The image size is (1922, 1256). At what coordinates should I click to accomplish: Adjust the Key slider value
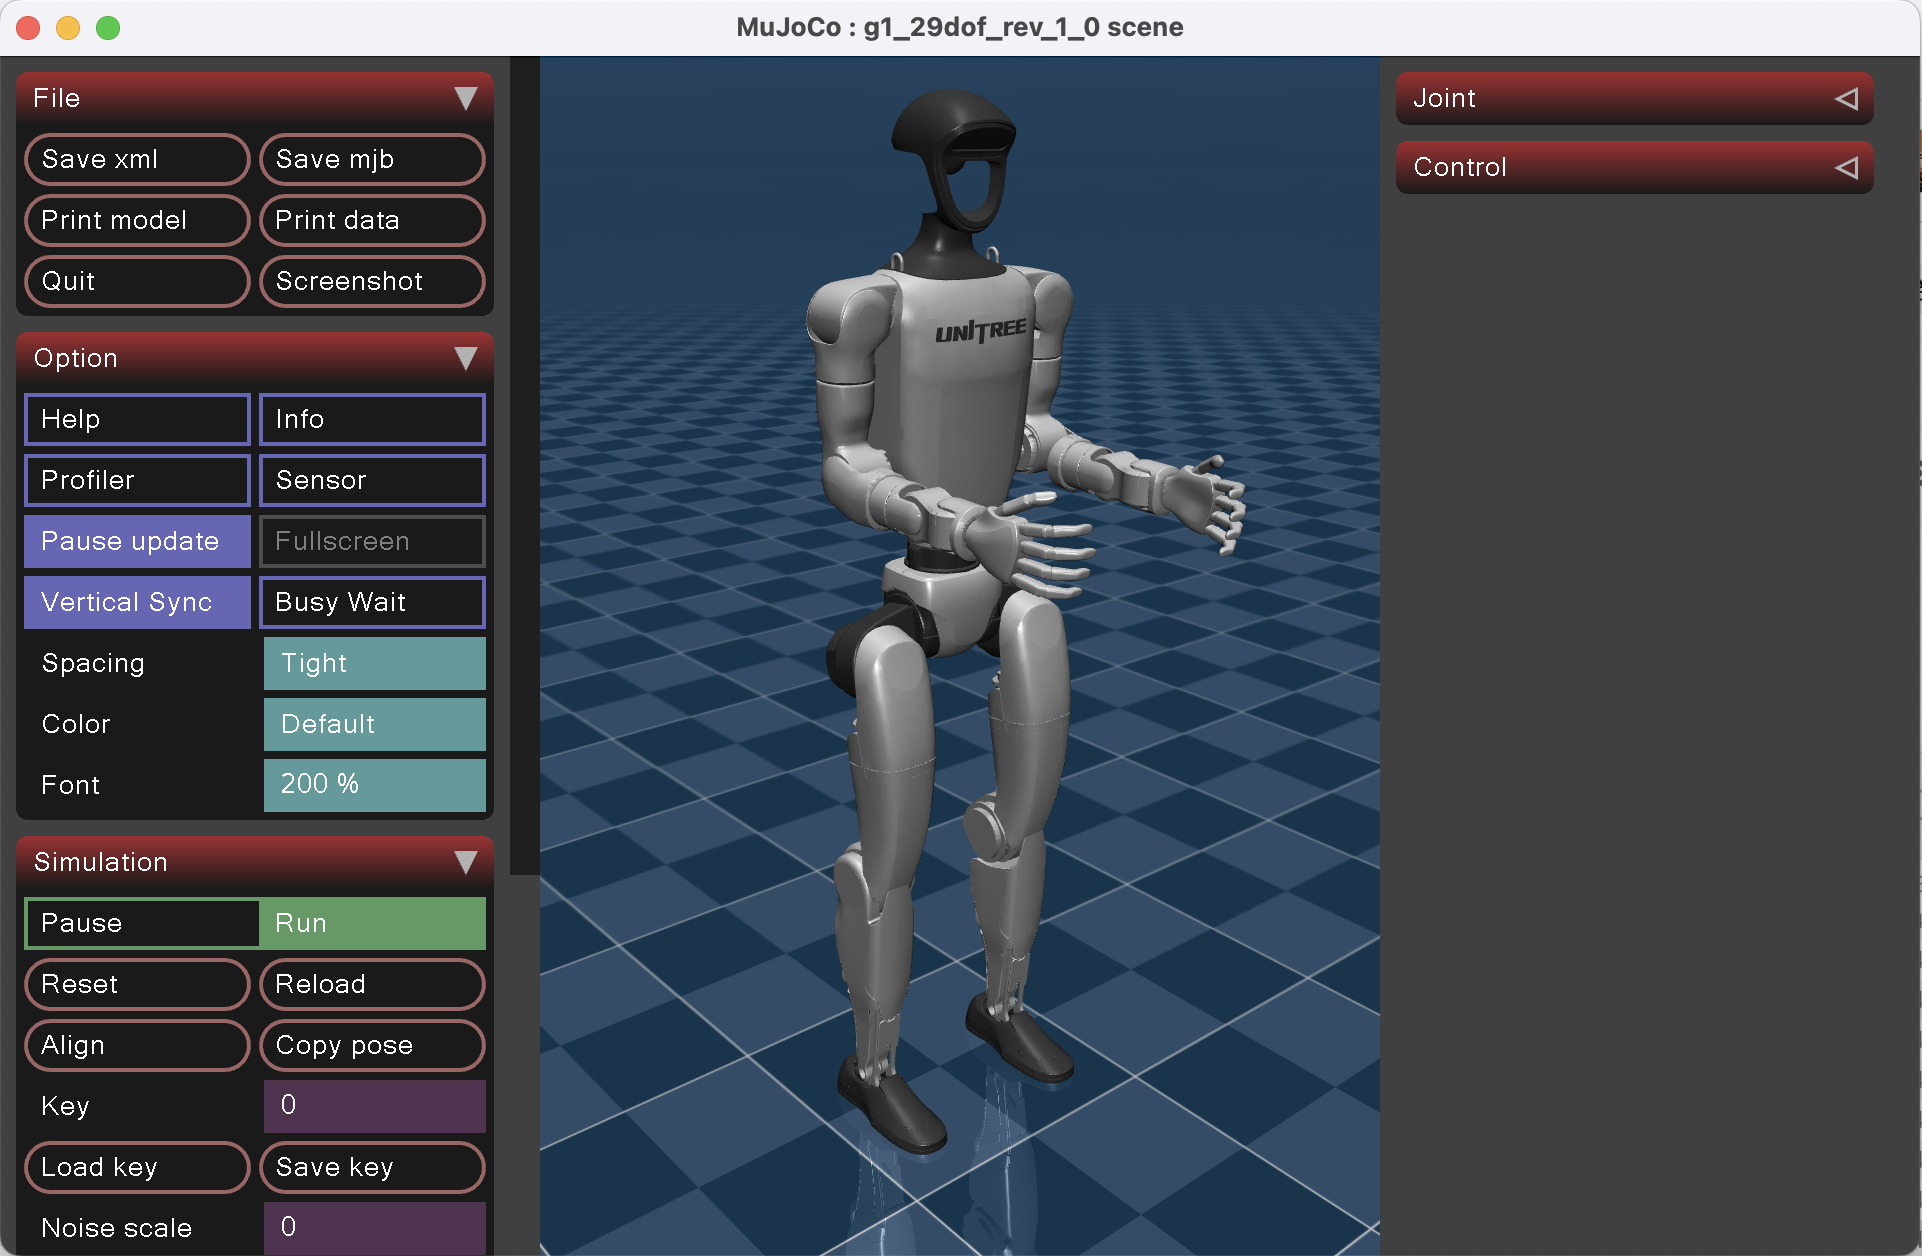(374, 1106)
